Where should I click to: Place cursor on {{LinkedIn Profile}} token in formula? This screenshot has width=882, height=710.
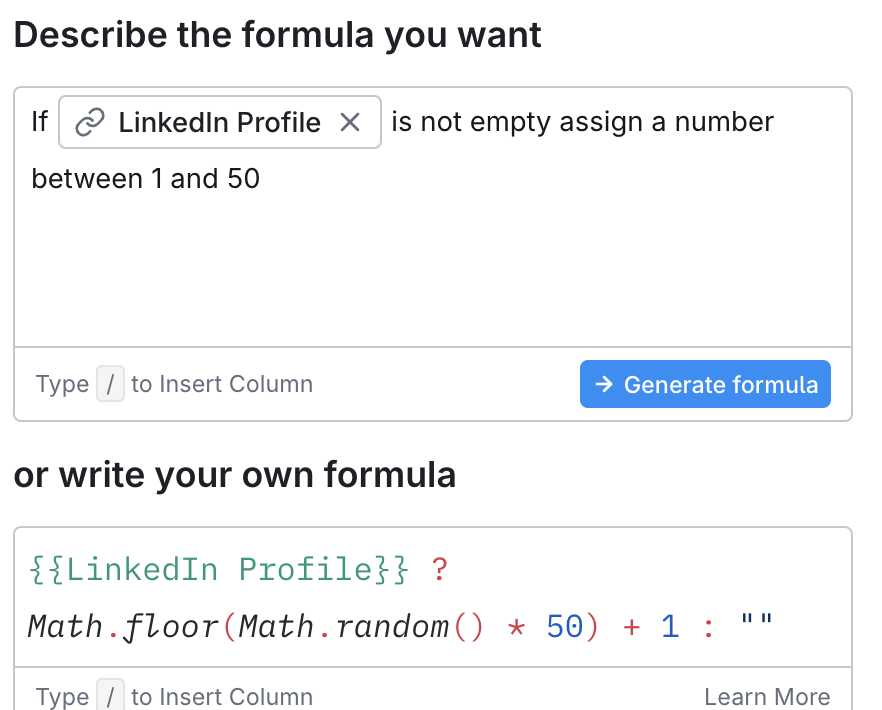(219, 570)
